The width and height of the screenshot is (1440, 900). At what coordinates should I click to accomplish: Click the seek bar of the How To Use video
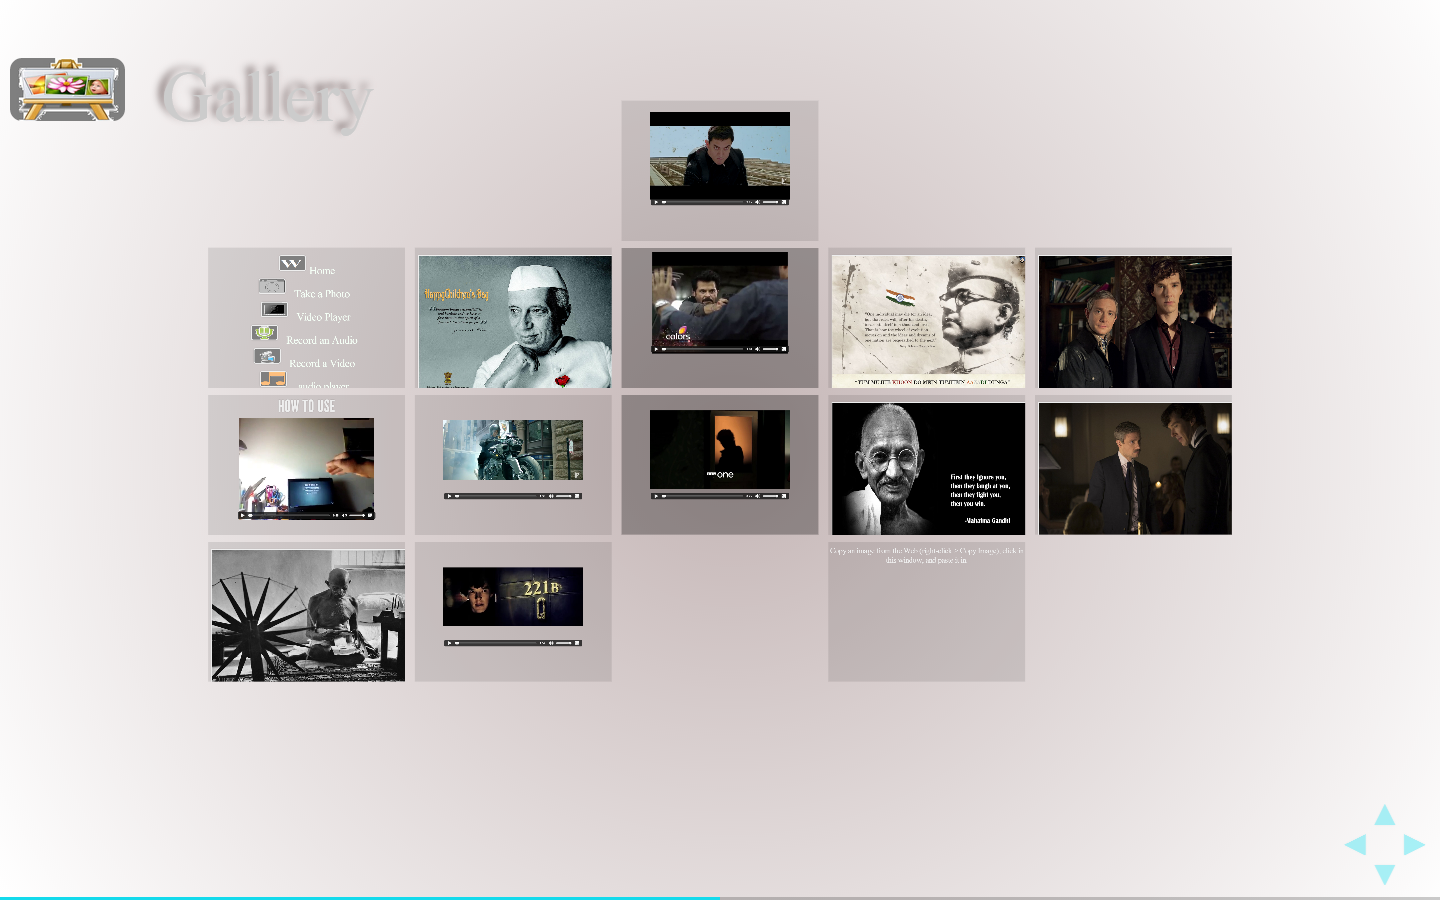point(291,515)
